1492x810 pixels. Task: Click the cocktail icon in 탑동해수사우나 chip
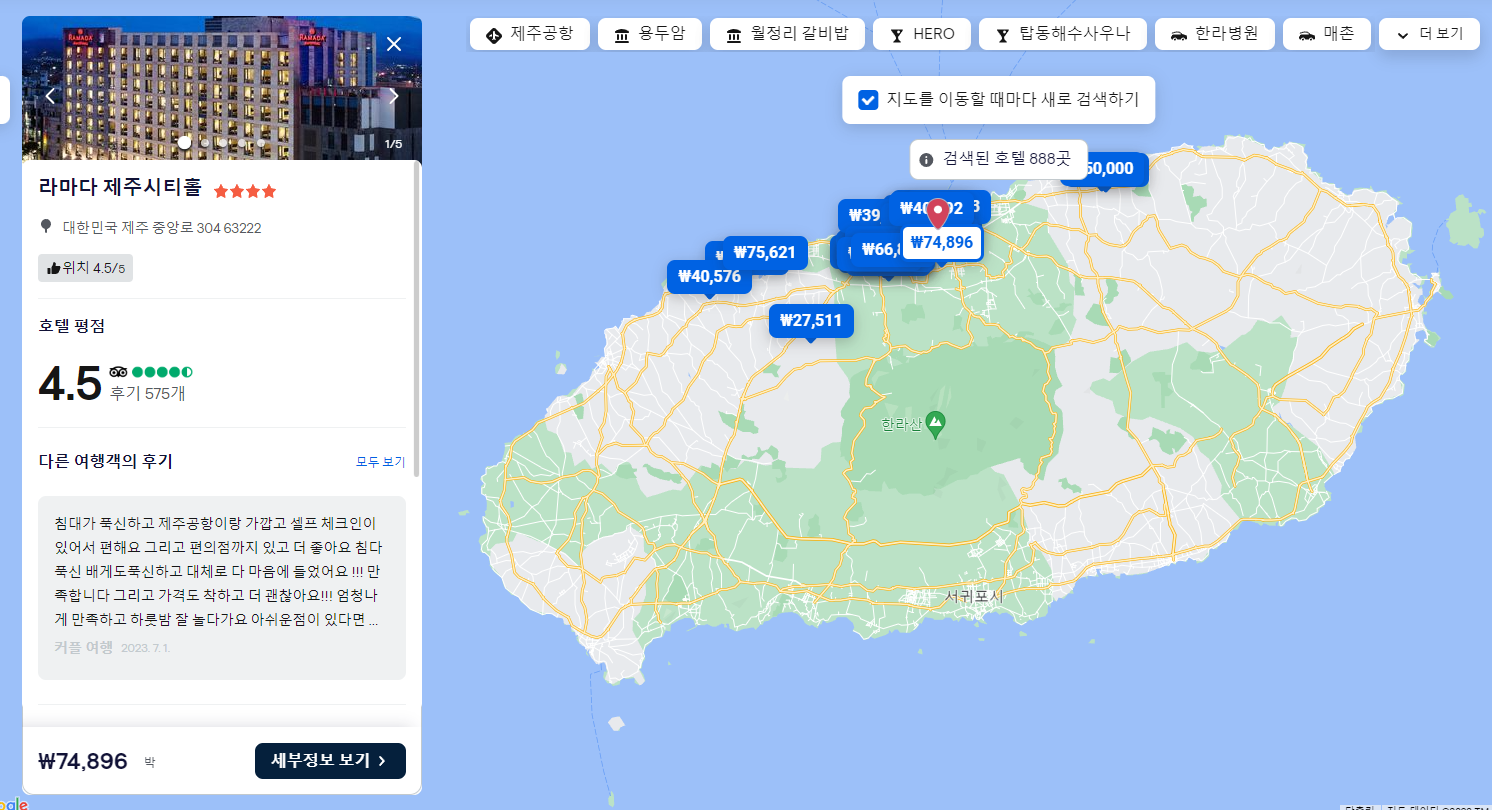click(1002, 36)
